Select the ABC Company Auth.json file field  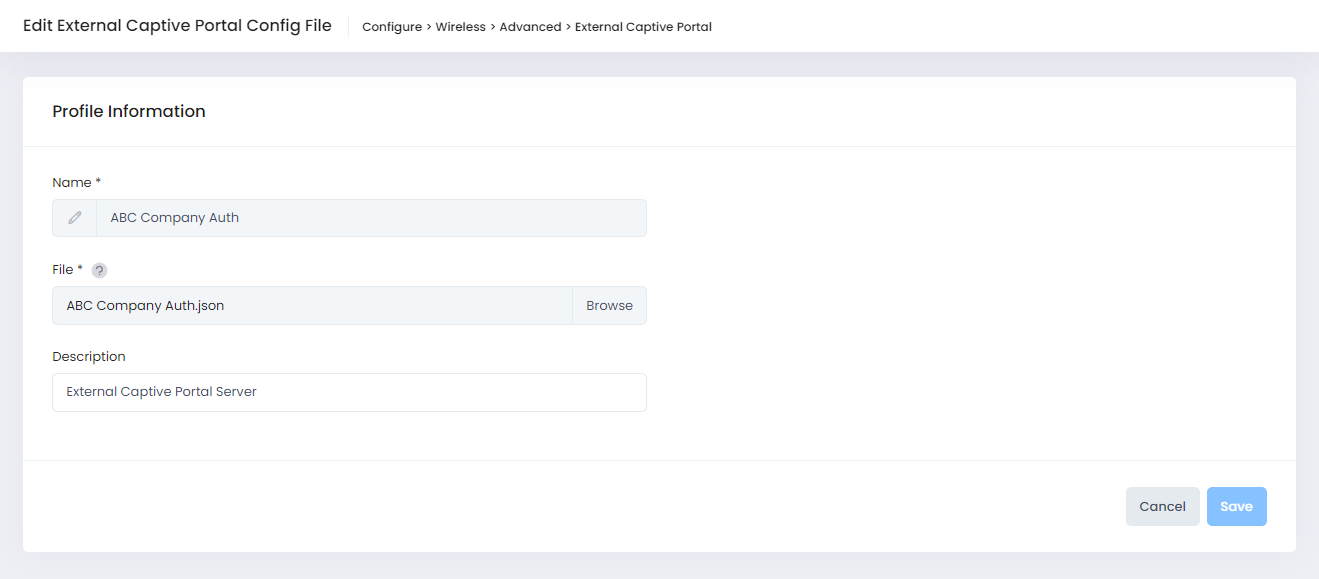click(x=312, y=306)
